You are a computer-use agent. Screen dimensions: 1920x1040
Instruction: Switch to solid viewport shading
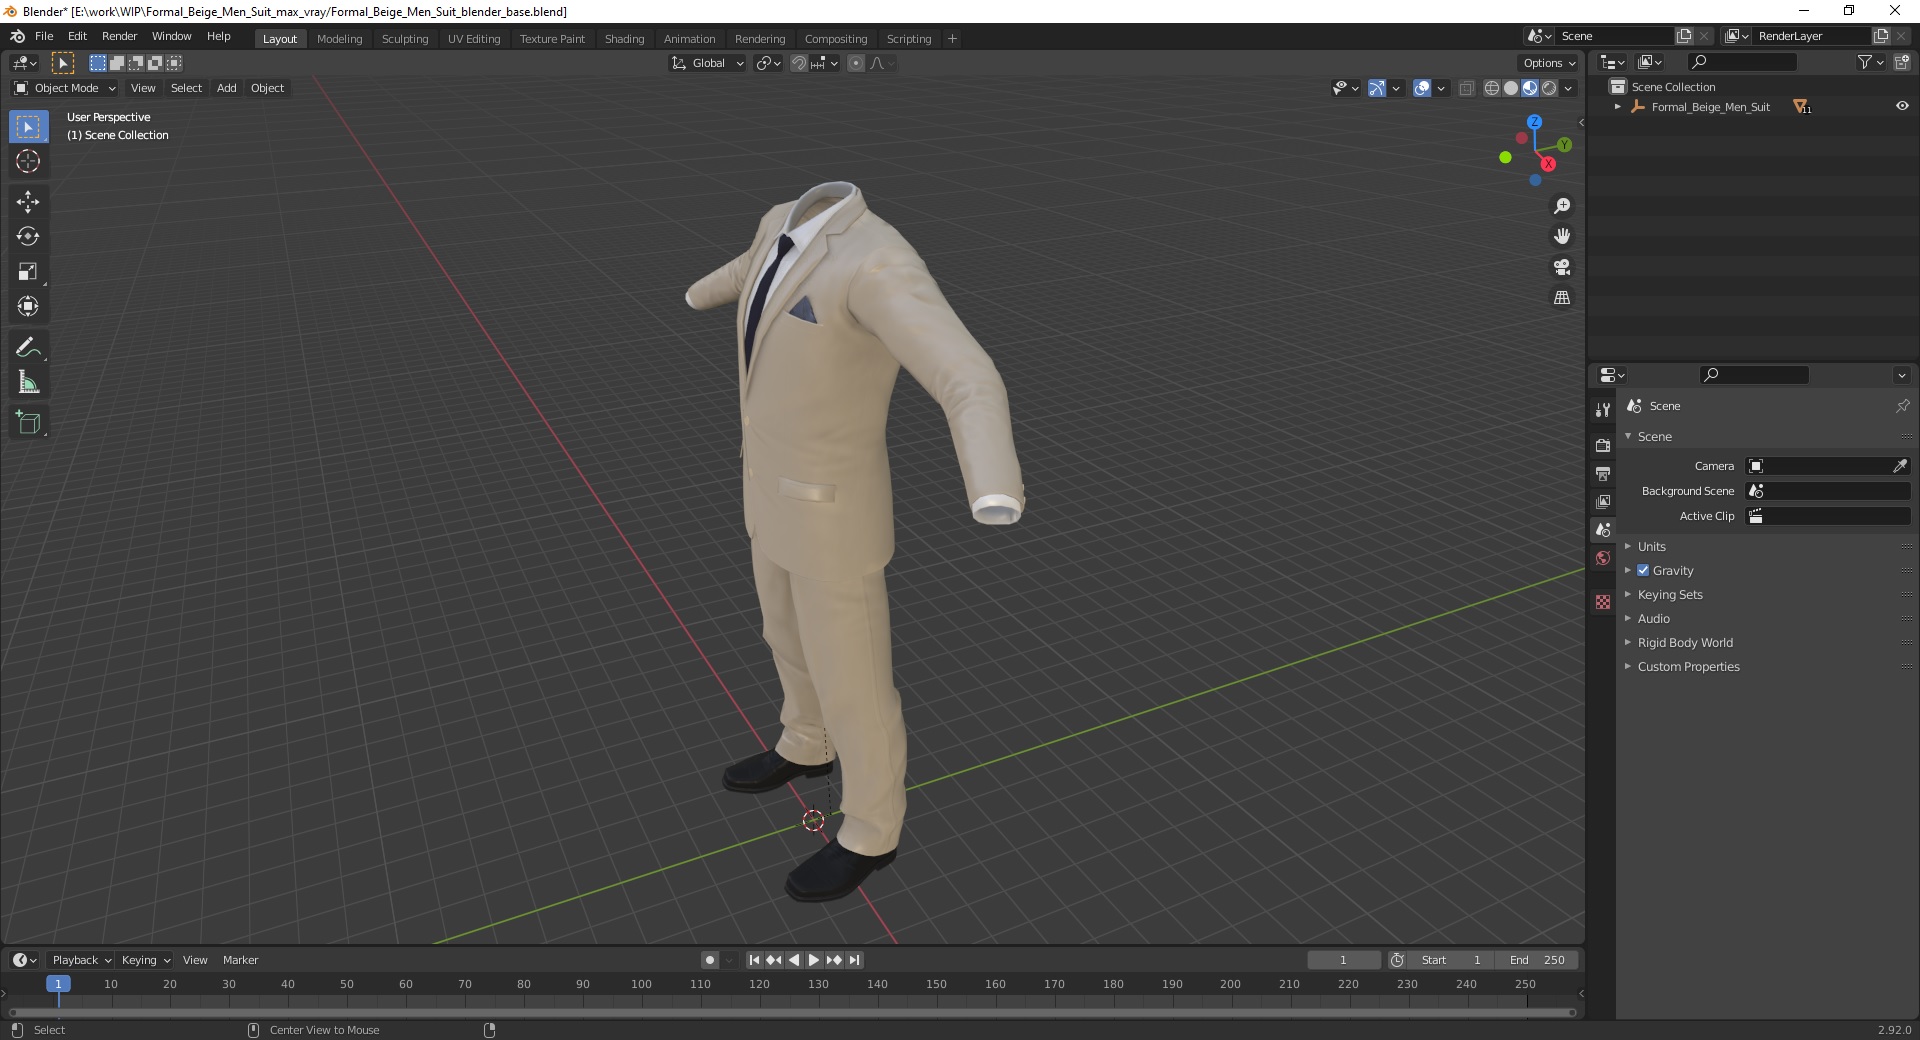click(1511, 88)
